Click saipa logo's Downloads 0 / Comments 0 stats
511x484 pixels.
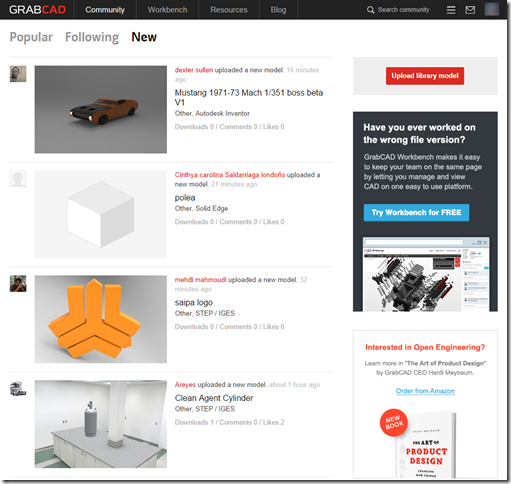pyautogui.click(x=229, y=327)
